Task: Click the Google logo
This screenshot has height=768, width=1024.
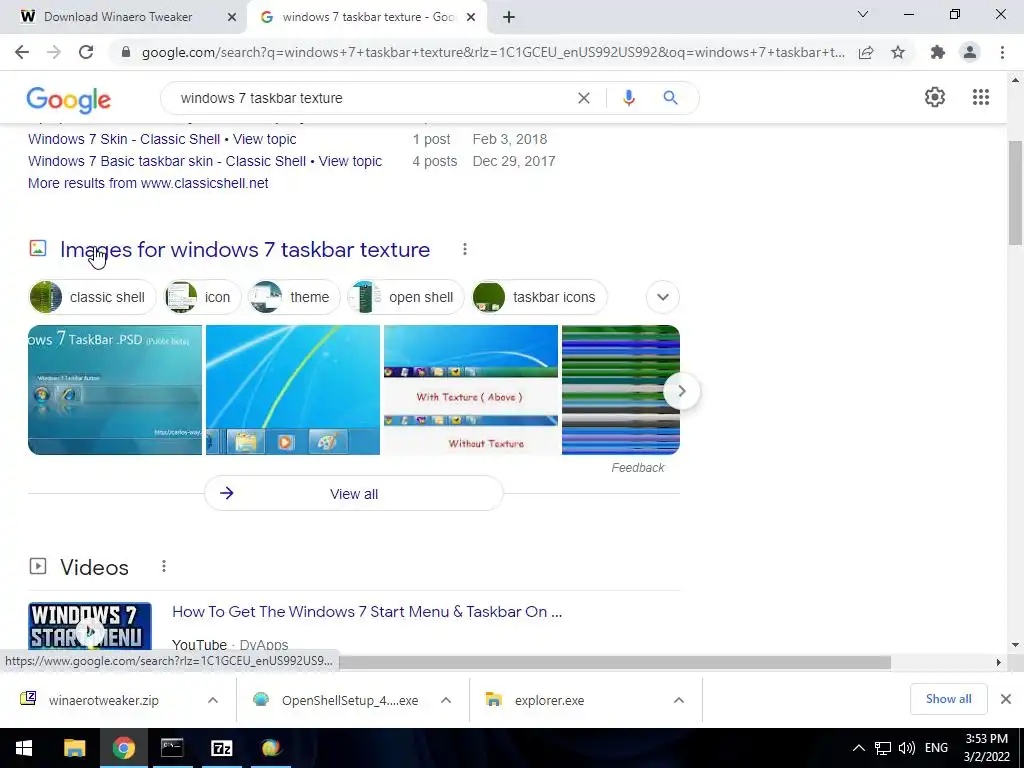Action: click(69, 99)
